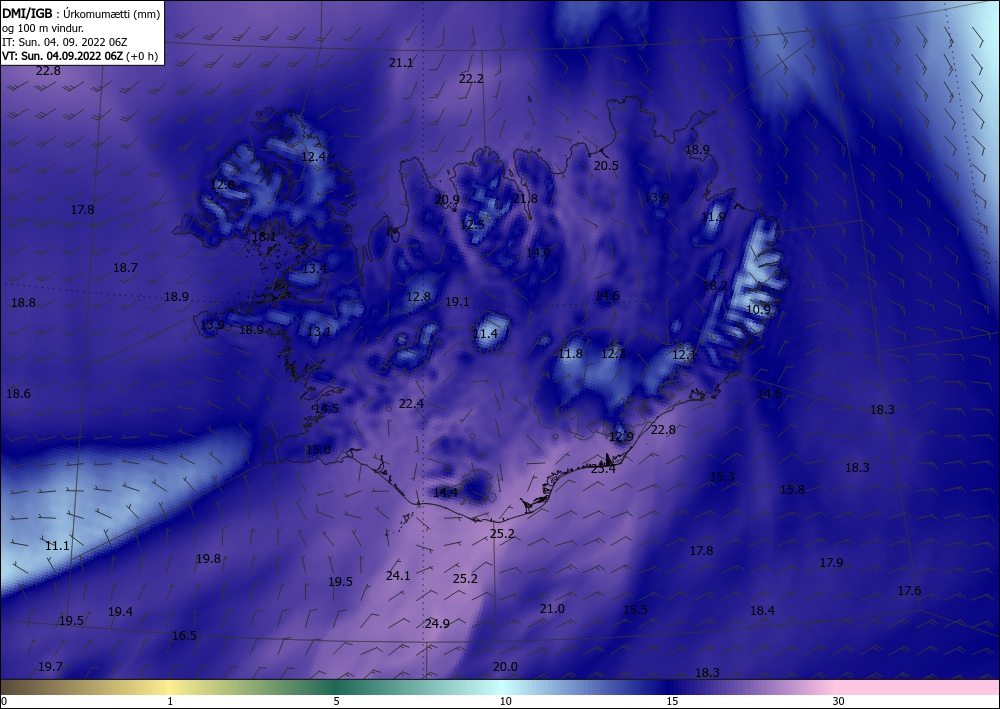
Task: Click the 19.8 value label
Action: 209,559
